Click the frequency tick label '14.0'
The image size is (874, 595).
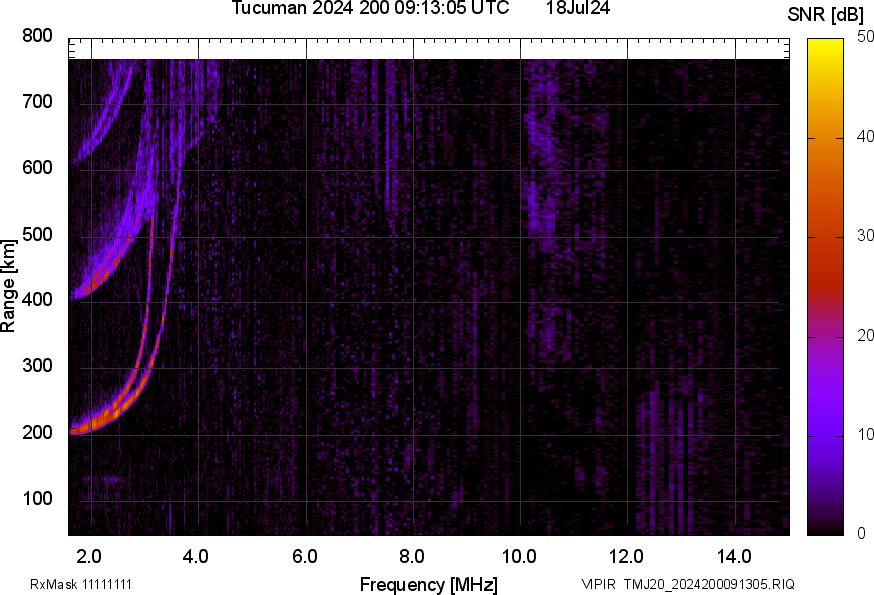click(734, 557)
